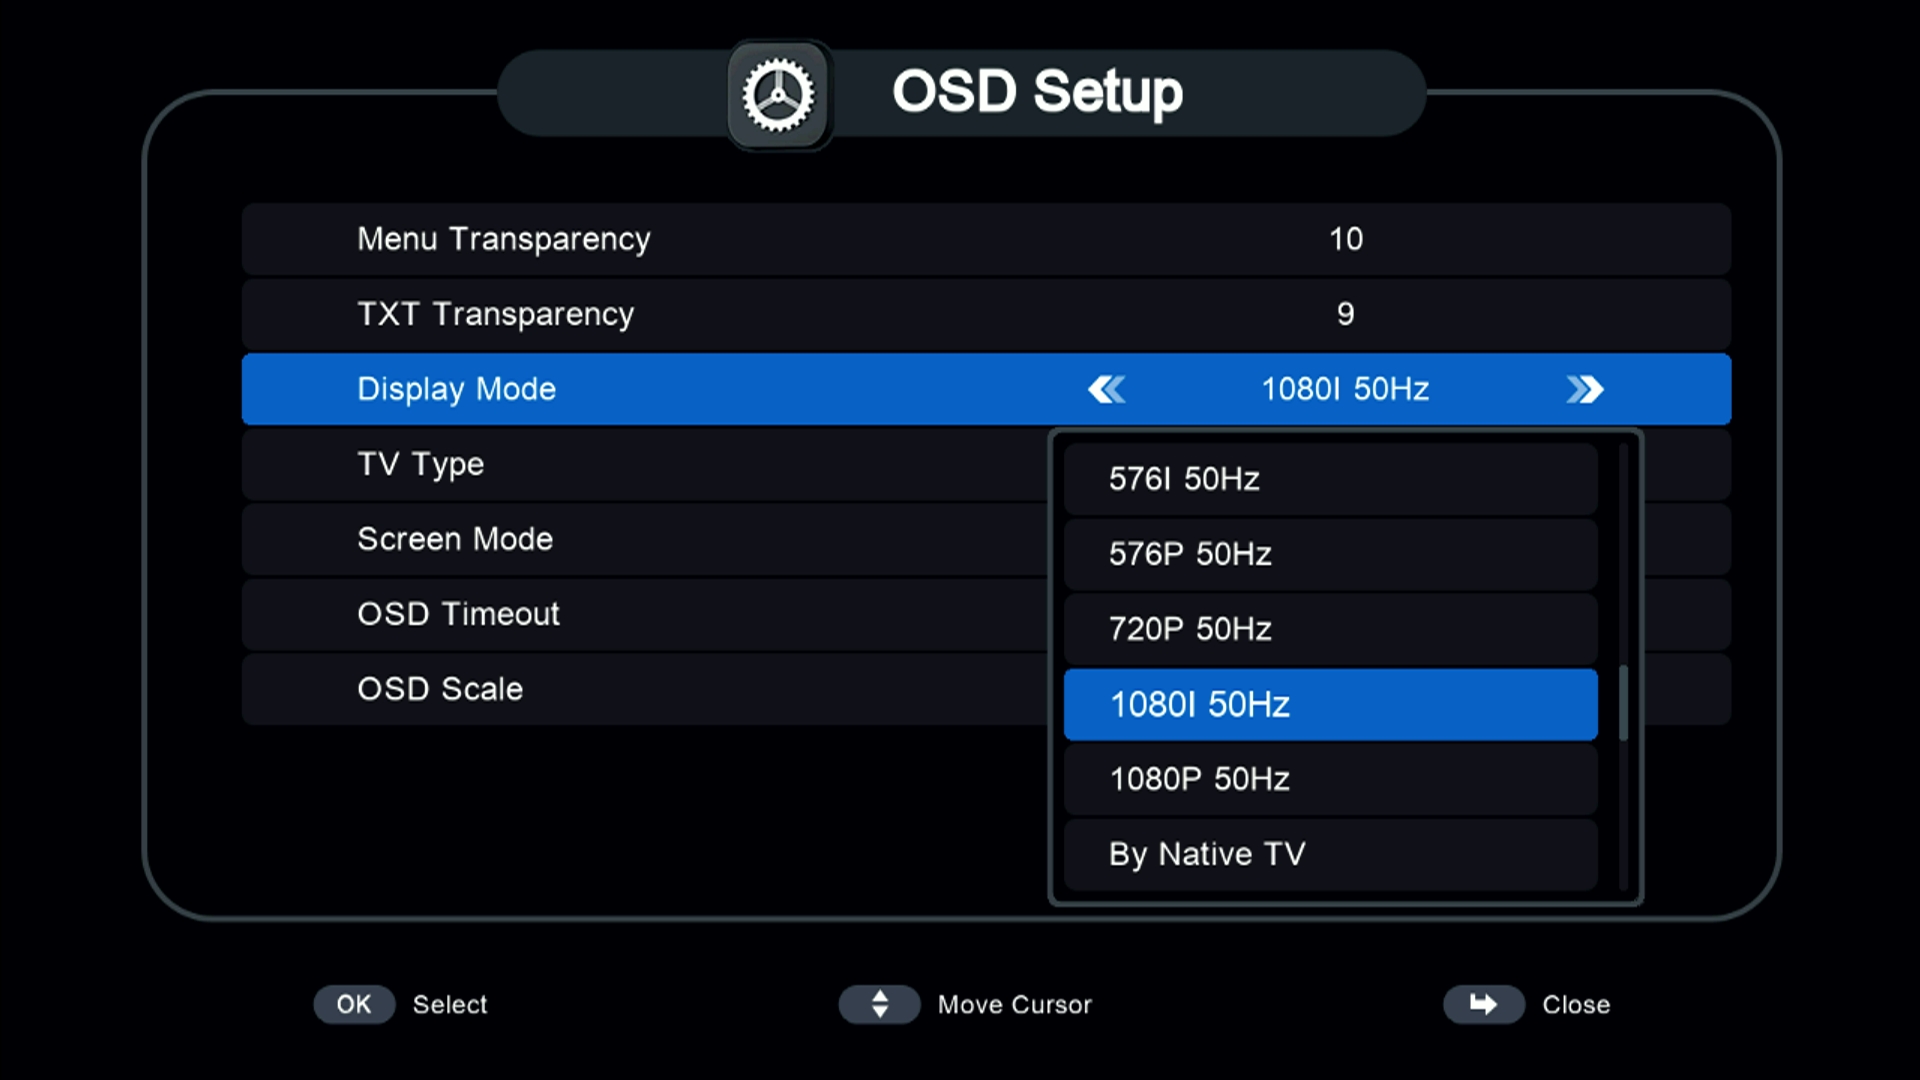This screenshot has height=1080, width=1920.
Task: Click the display mode list scrollbar
Action: point(1623,702)
